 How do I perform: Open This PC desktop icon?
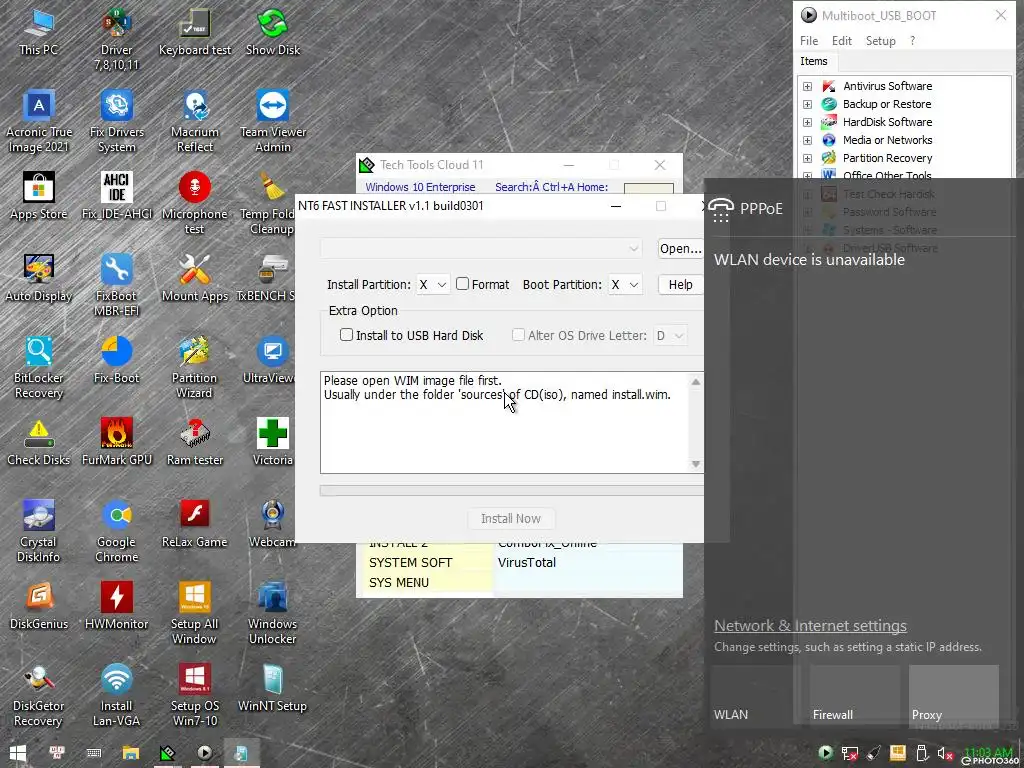click(39, 31)
